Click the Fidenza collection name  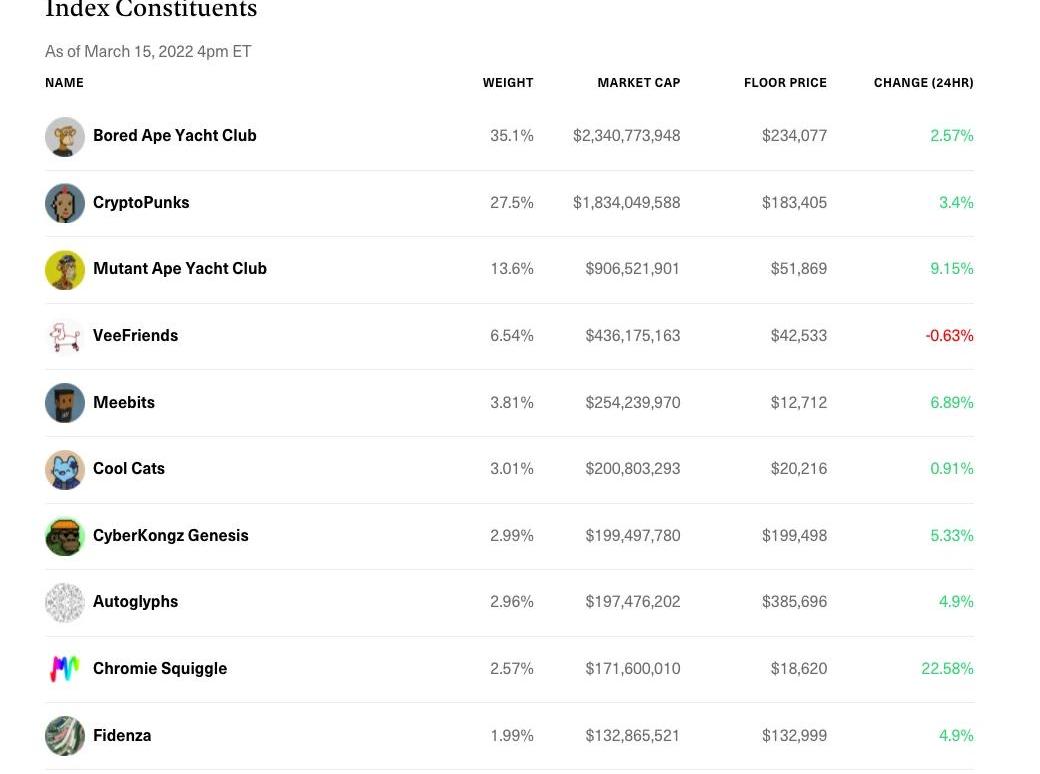click(122, 736)
